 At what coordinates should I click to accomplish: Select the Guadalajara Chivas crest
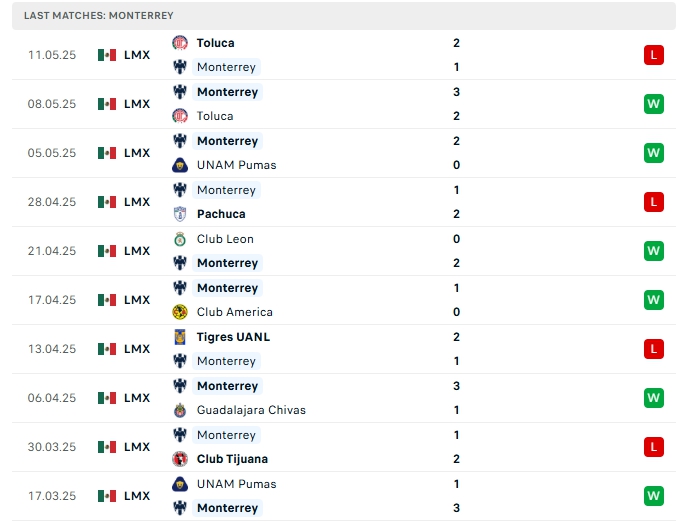coord(180,410)
